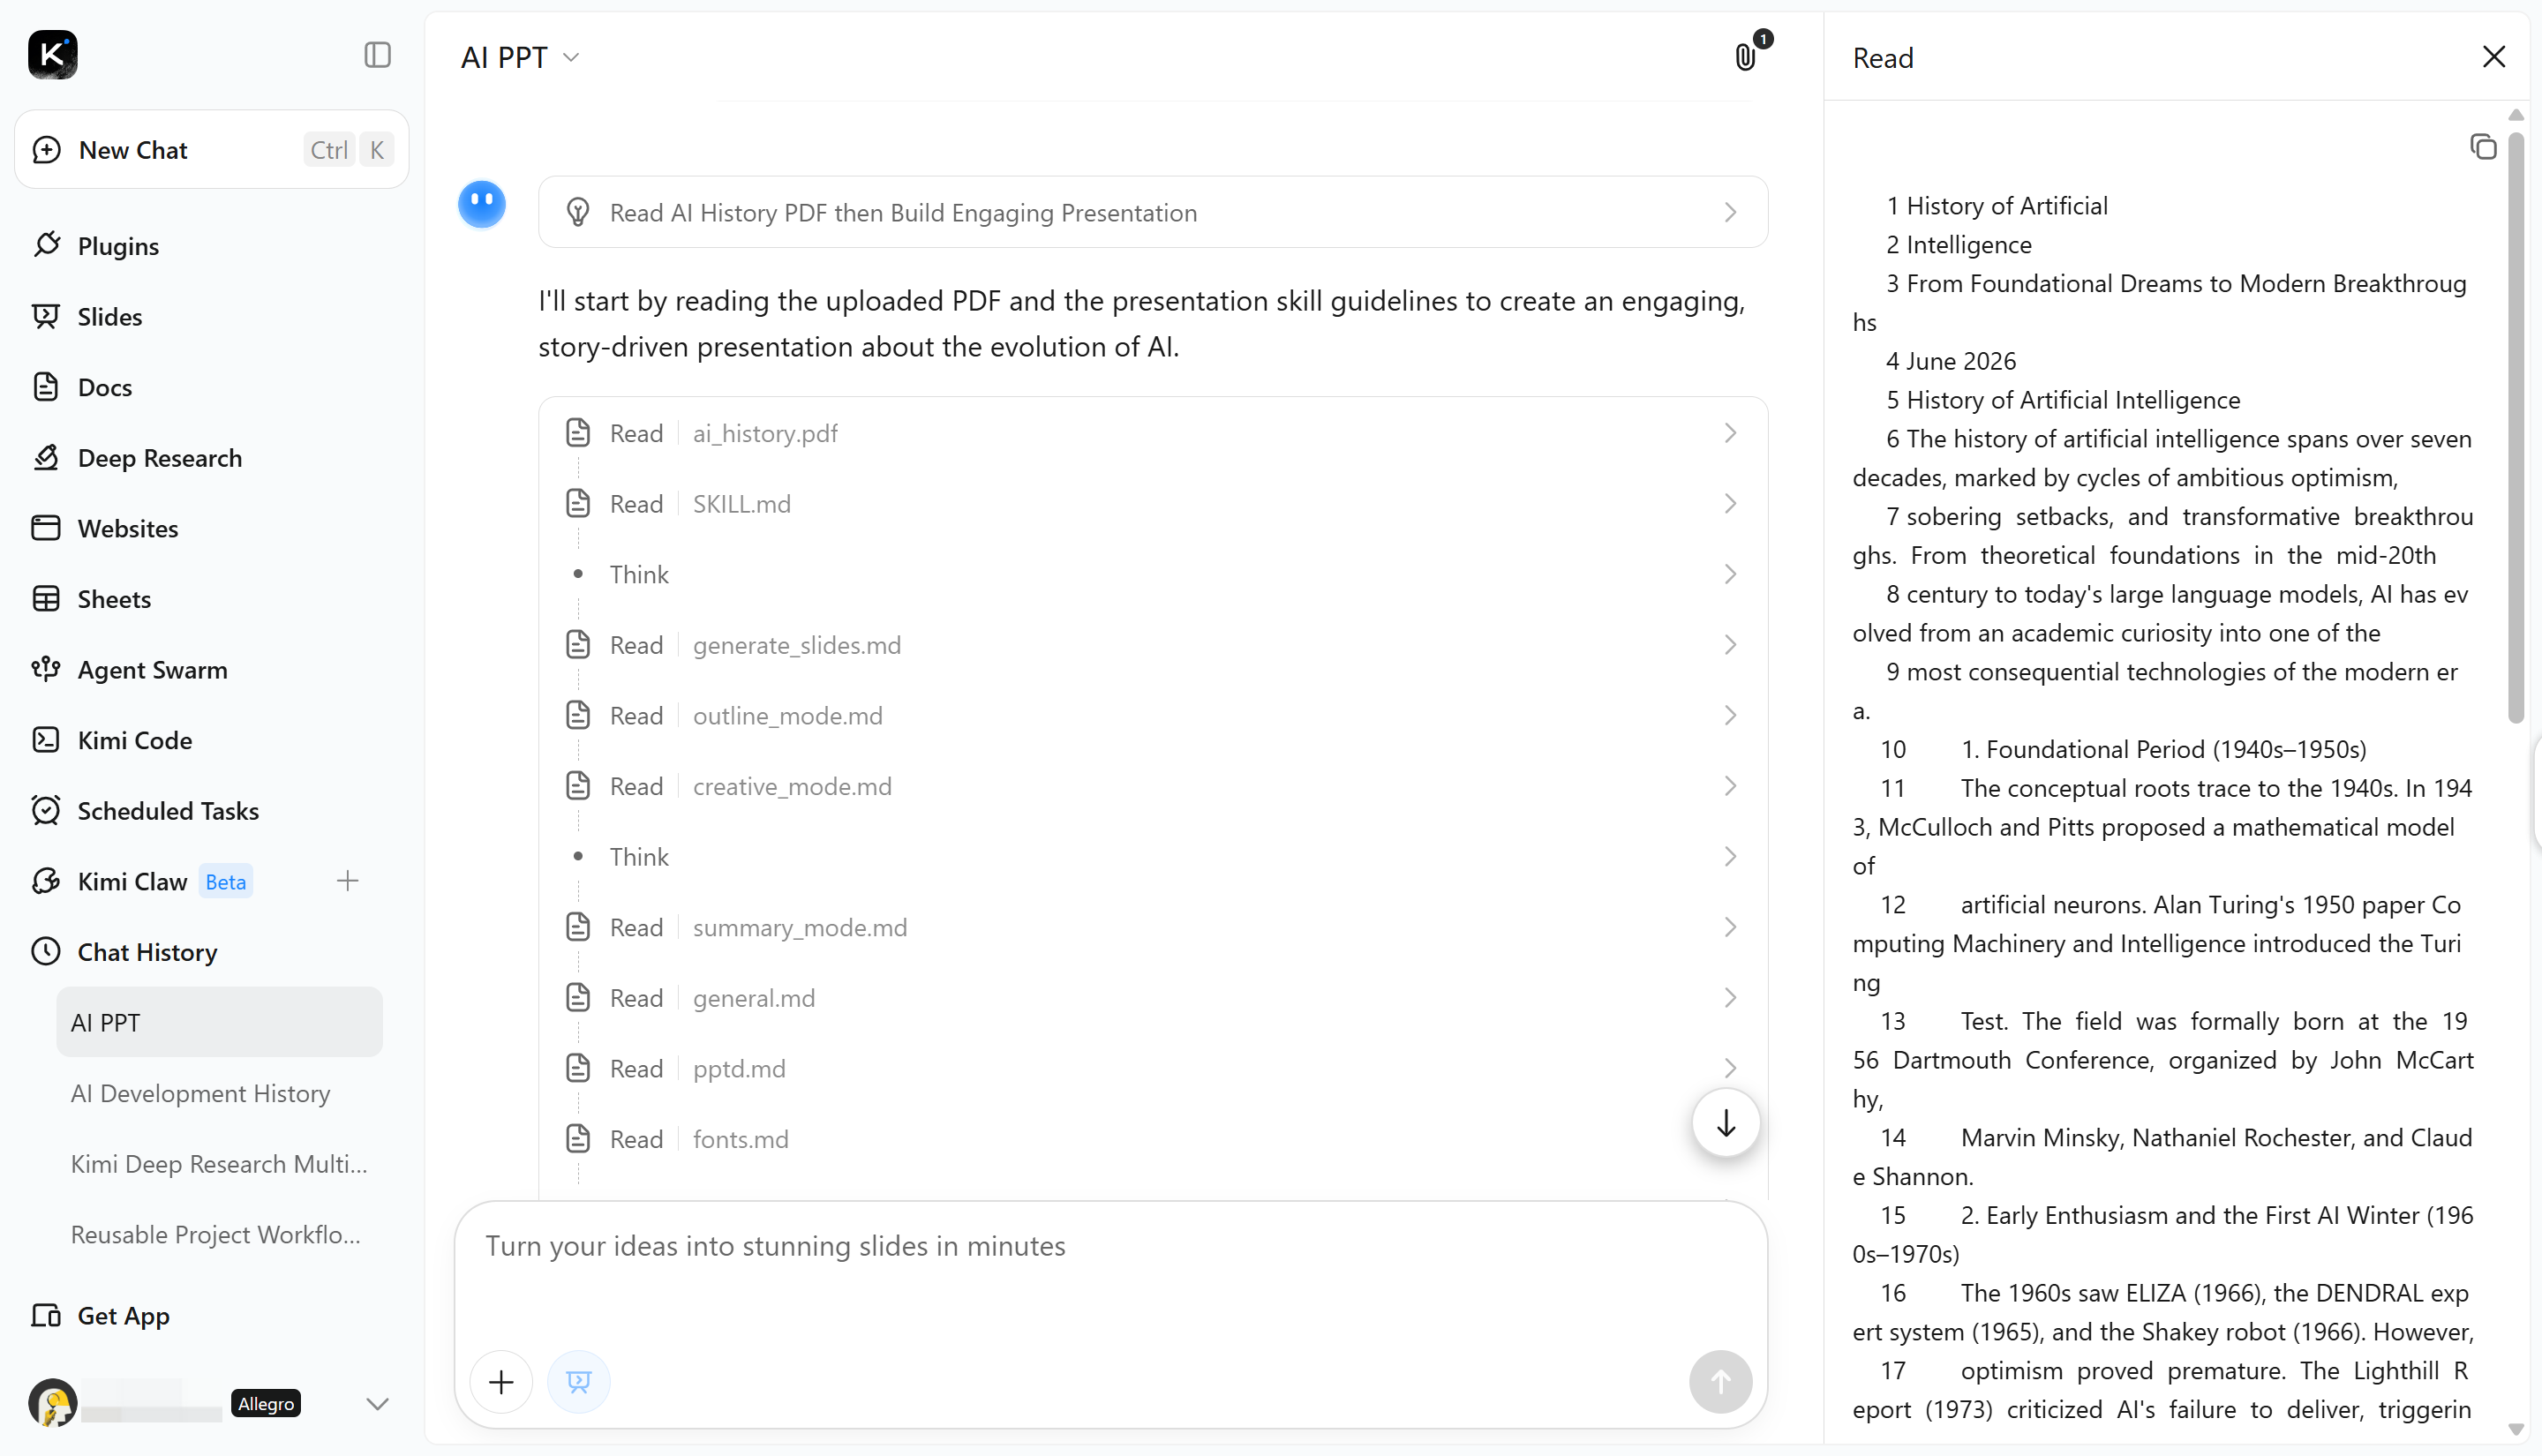
Task: Select the AI PPT chat history entry
Action: (219, 1022)
